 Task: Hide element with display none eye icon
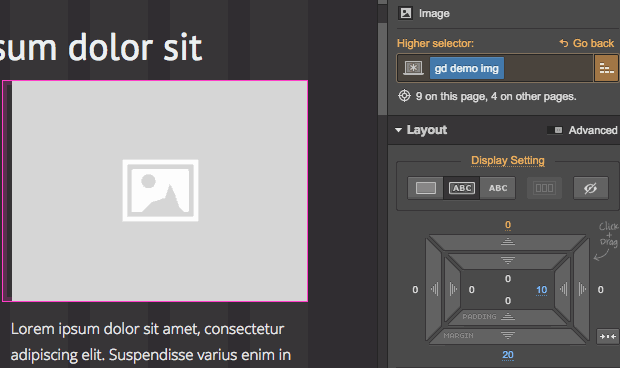591,188
